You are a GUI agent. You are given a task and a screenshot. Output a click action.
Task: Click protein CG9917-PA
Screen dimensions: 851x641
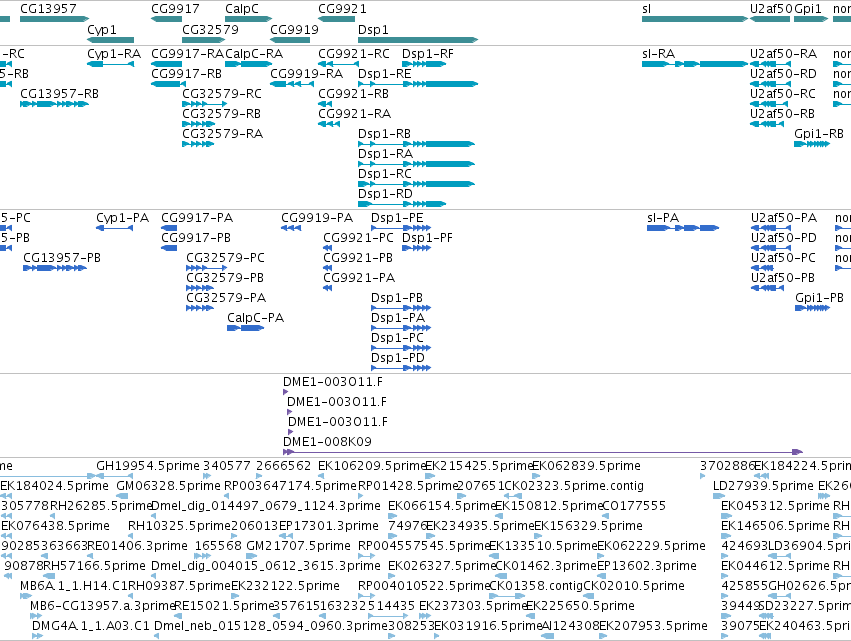coord(169,228)
